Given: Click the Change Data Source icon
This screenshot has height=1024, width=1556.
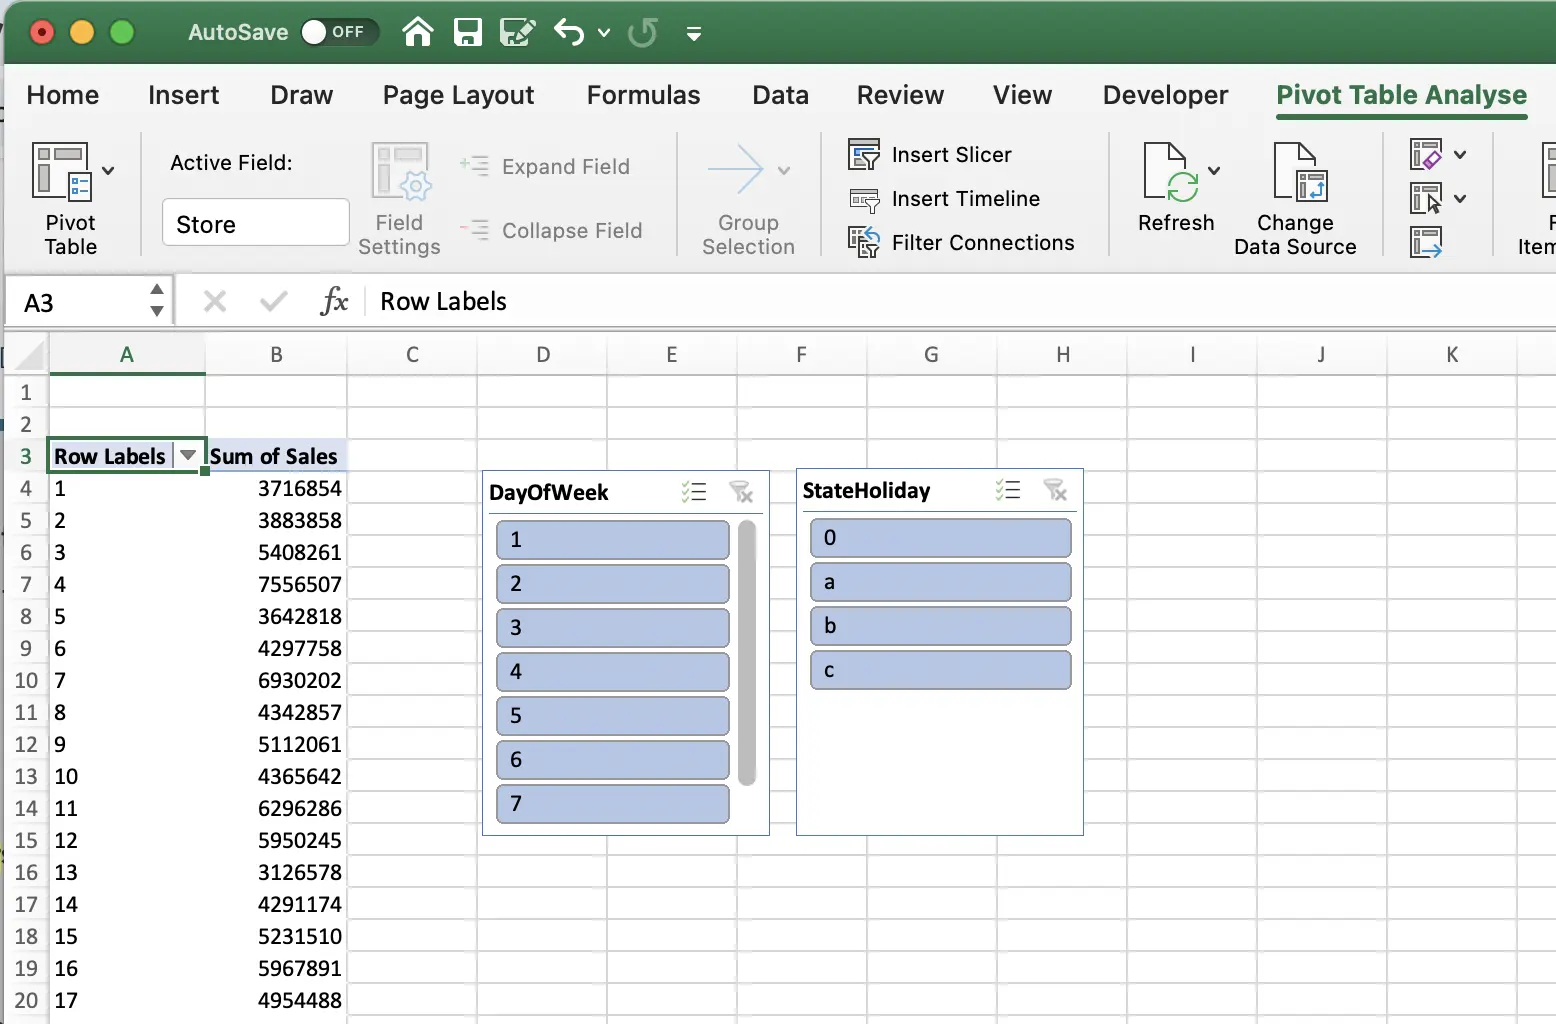Looking at the screenshot, I should click(1296, 172).
